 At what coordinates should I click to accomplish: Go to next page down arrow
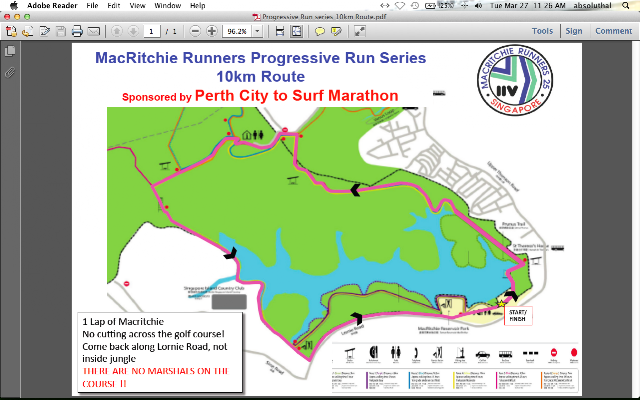(x=133, y=31)
